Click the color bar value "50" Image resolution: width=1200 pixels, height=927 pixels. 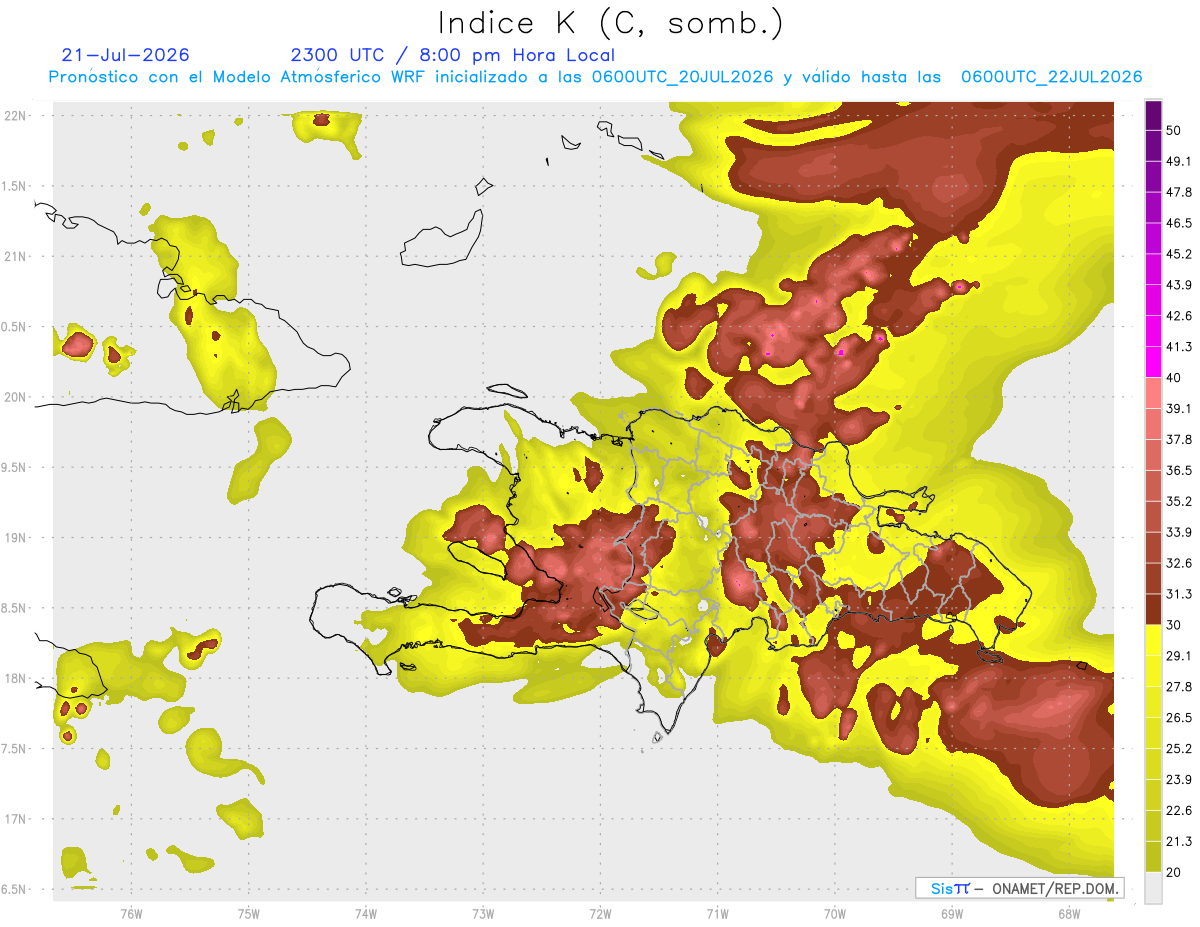[1174, 130]
